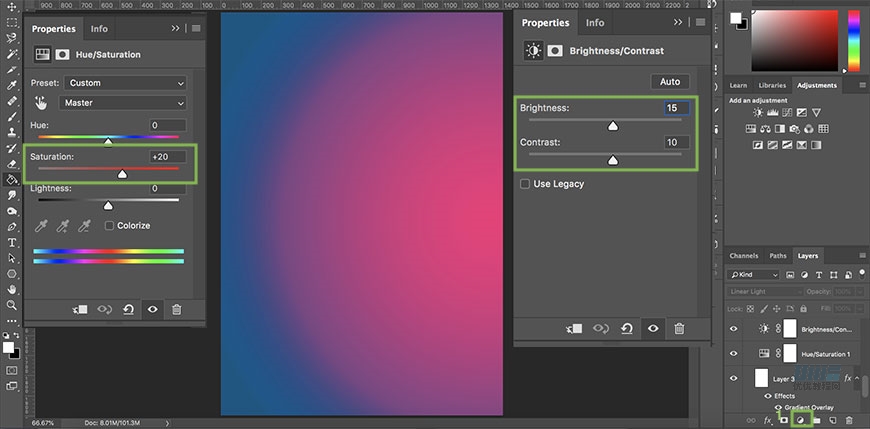Open the Master channel dropdown
Viewport: 870px width, 429px height.
click(x=124, y=103)
